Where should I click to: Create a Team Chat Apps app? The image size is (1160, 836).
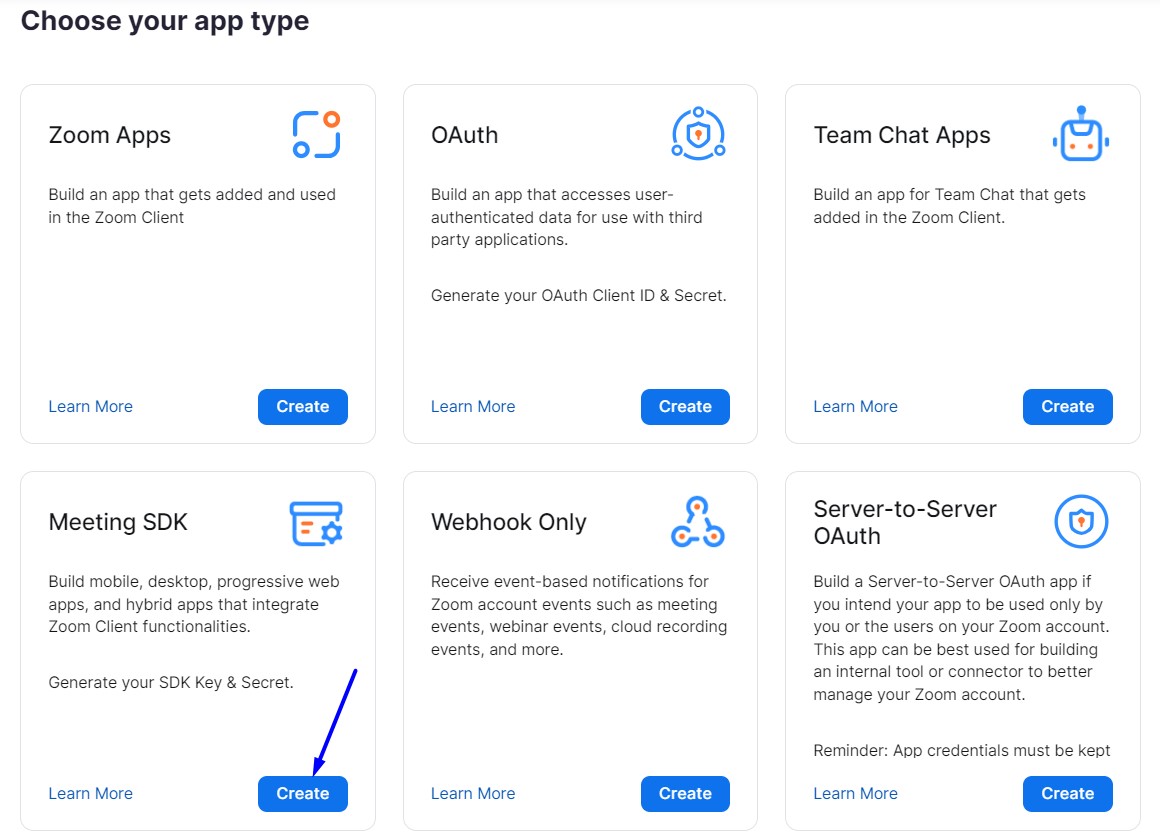(x=1068, y=407)
